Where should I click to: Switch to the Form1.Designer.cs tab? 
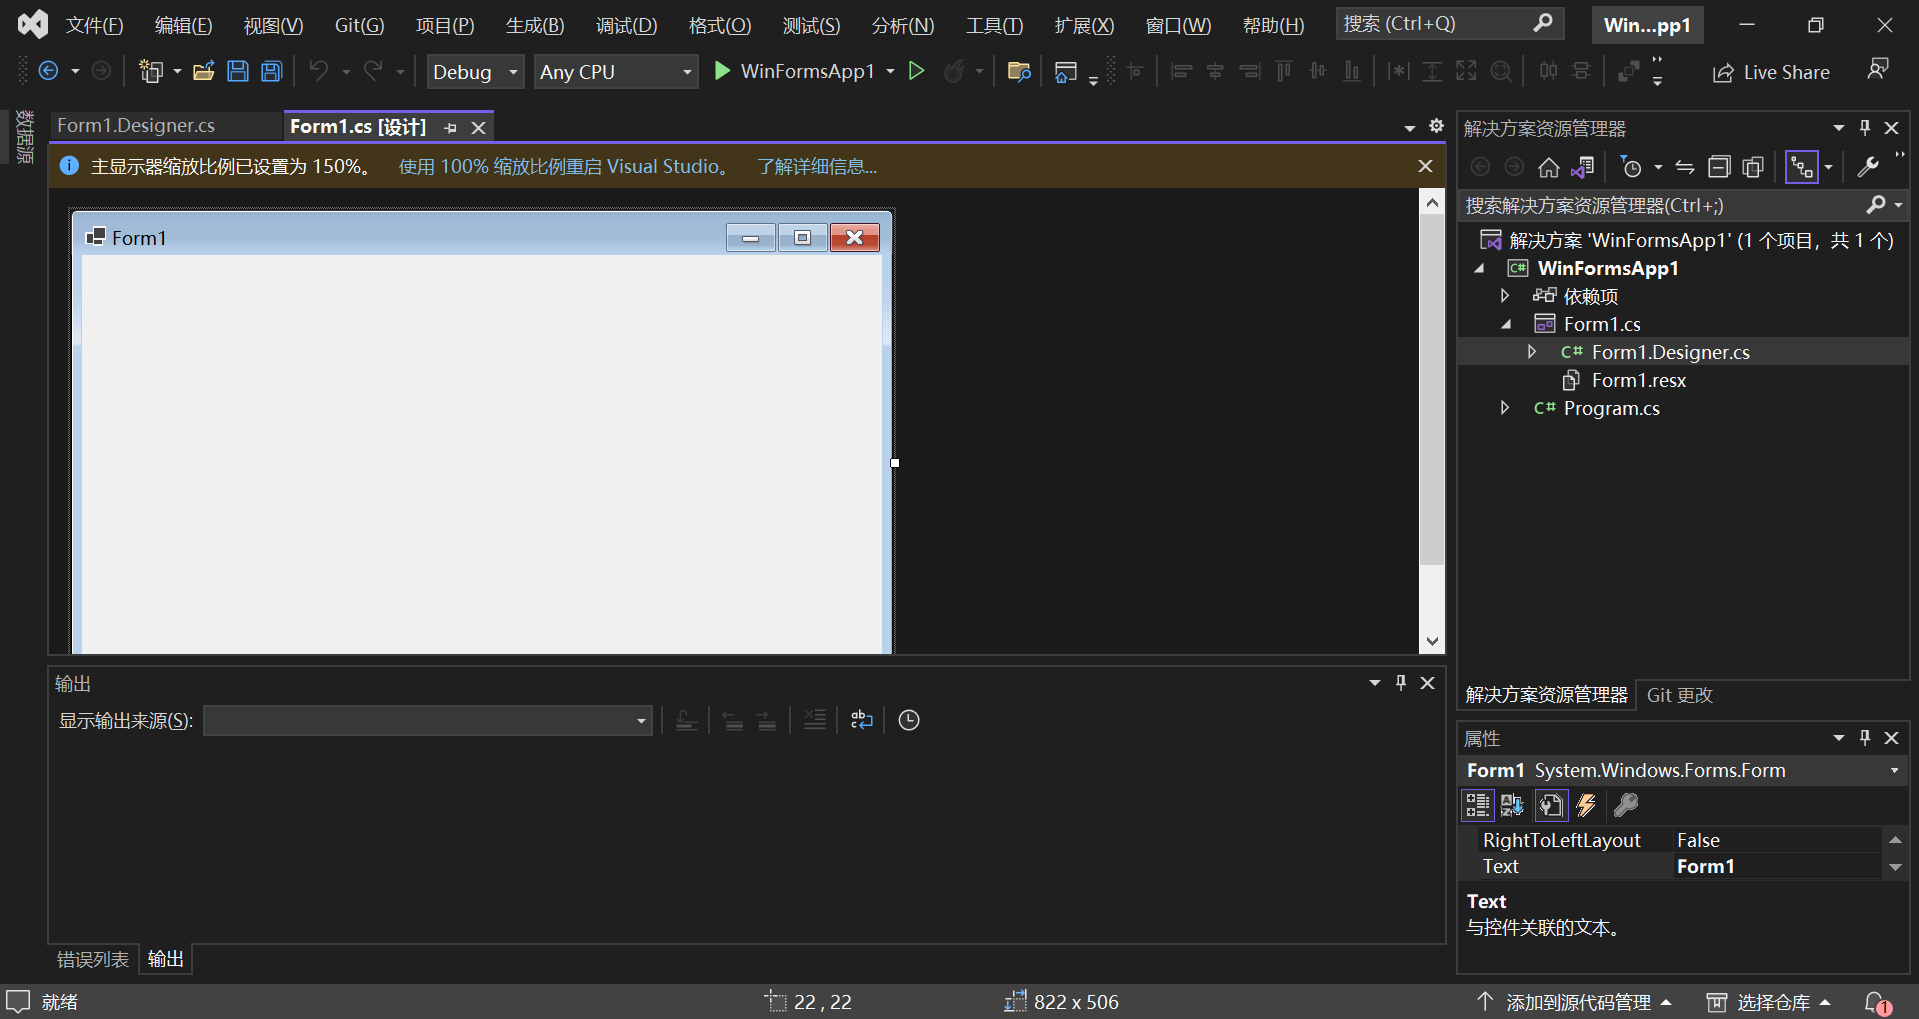coord(135,125)
